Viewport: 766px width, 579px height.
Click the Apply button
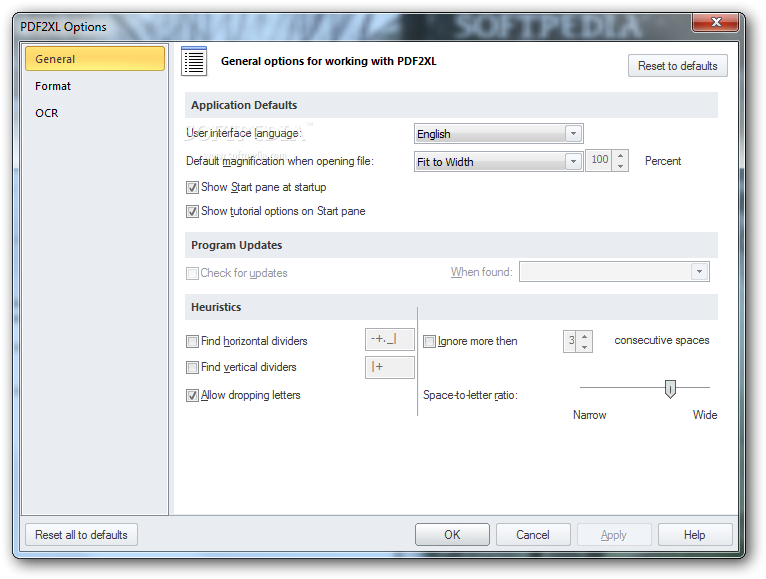tap(614, 535)
